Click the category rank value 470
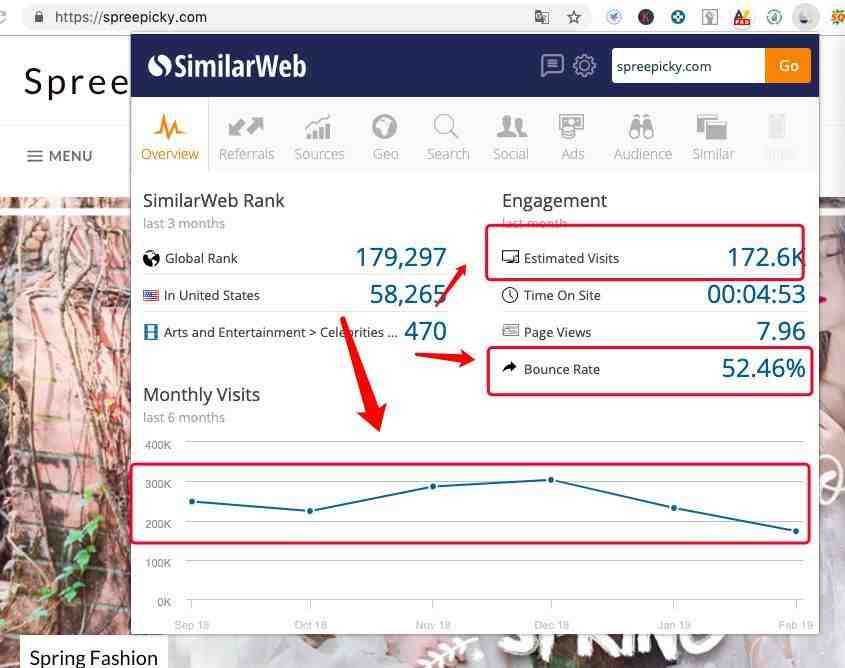 (x=425, y=331)
